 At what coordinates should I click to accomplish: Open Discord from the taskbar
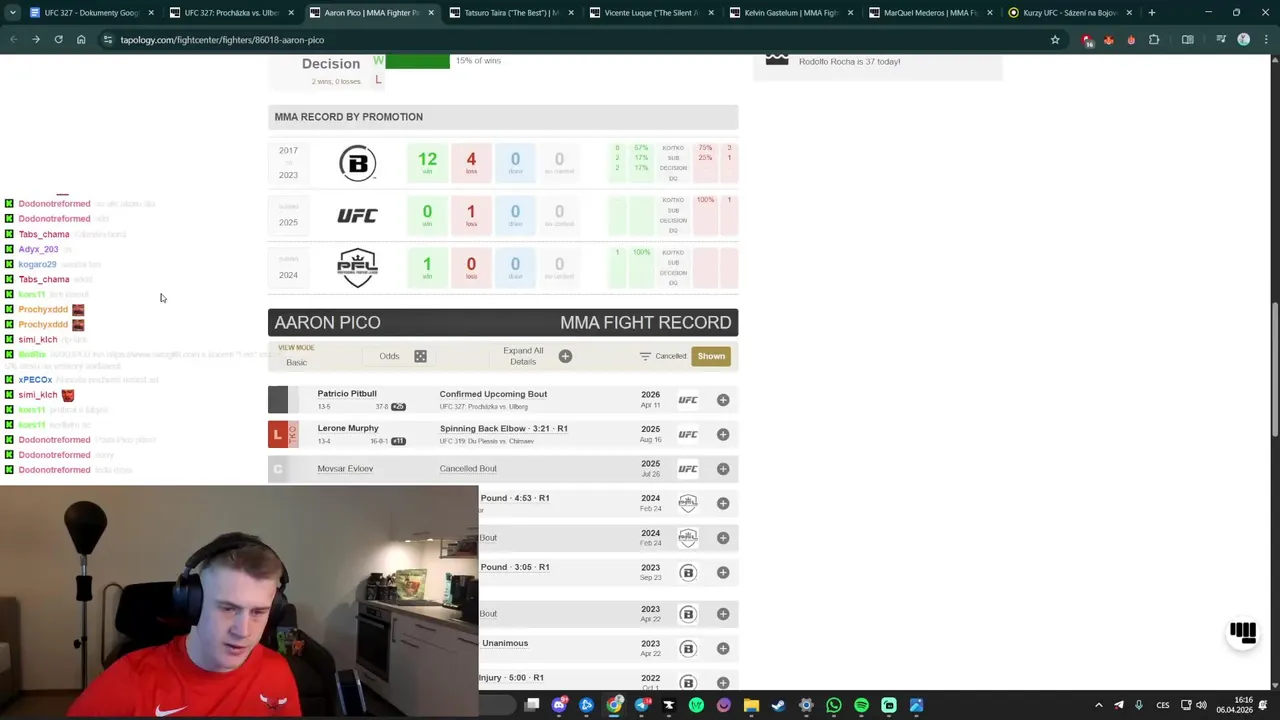coord(559,705)
